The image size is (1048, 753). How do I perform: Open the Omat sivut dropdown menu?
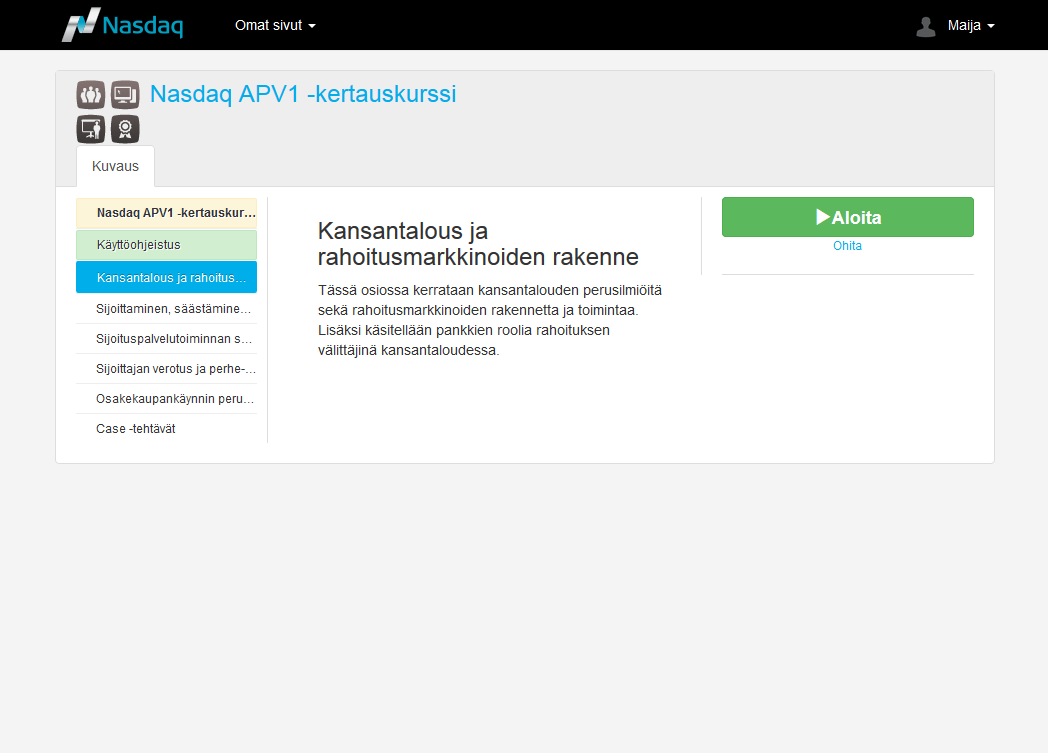(275, 25)
